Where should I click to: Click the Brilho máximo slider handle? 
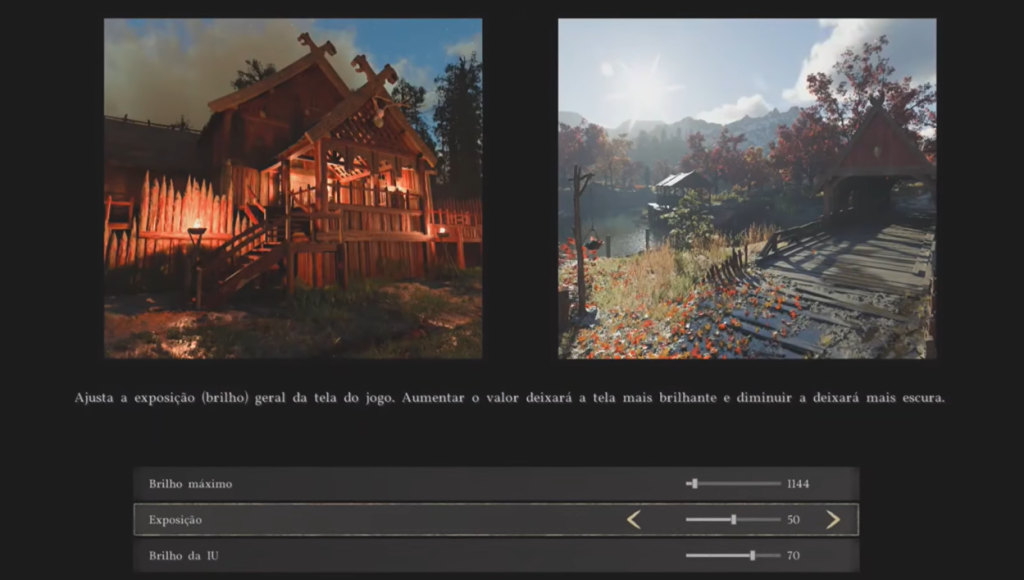694,484
